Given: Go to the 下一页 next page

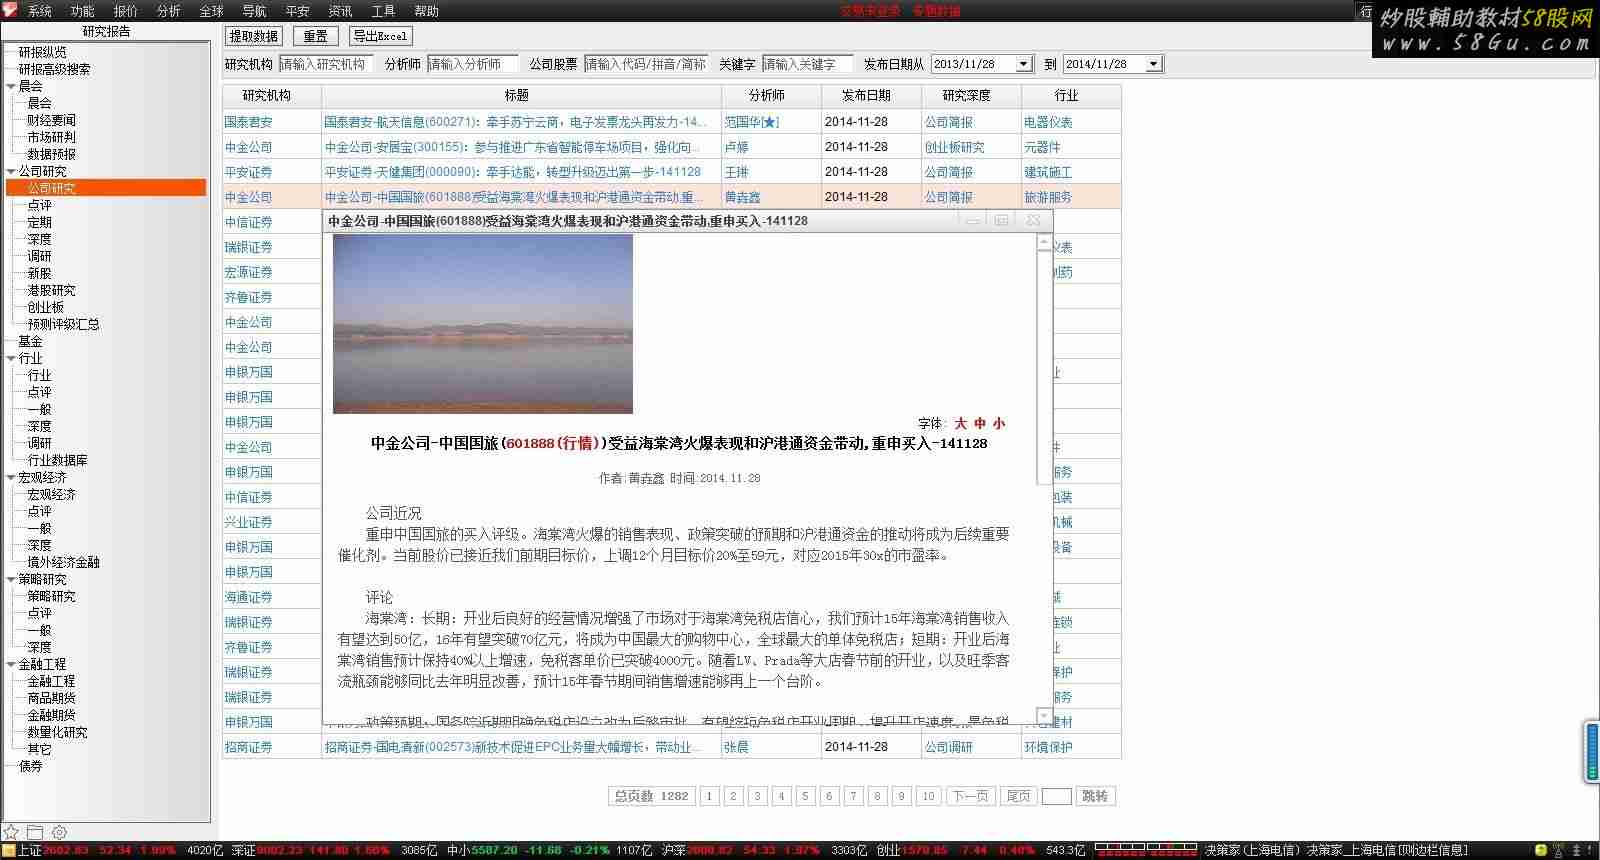Looking at the screenshot, I should [971, 796].
